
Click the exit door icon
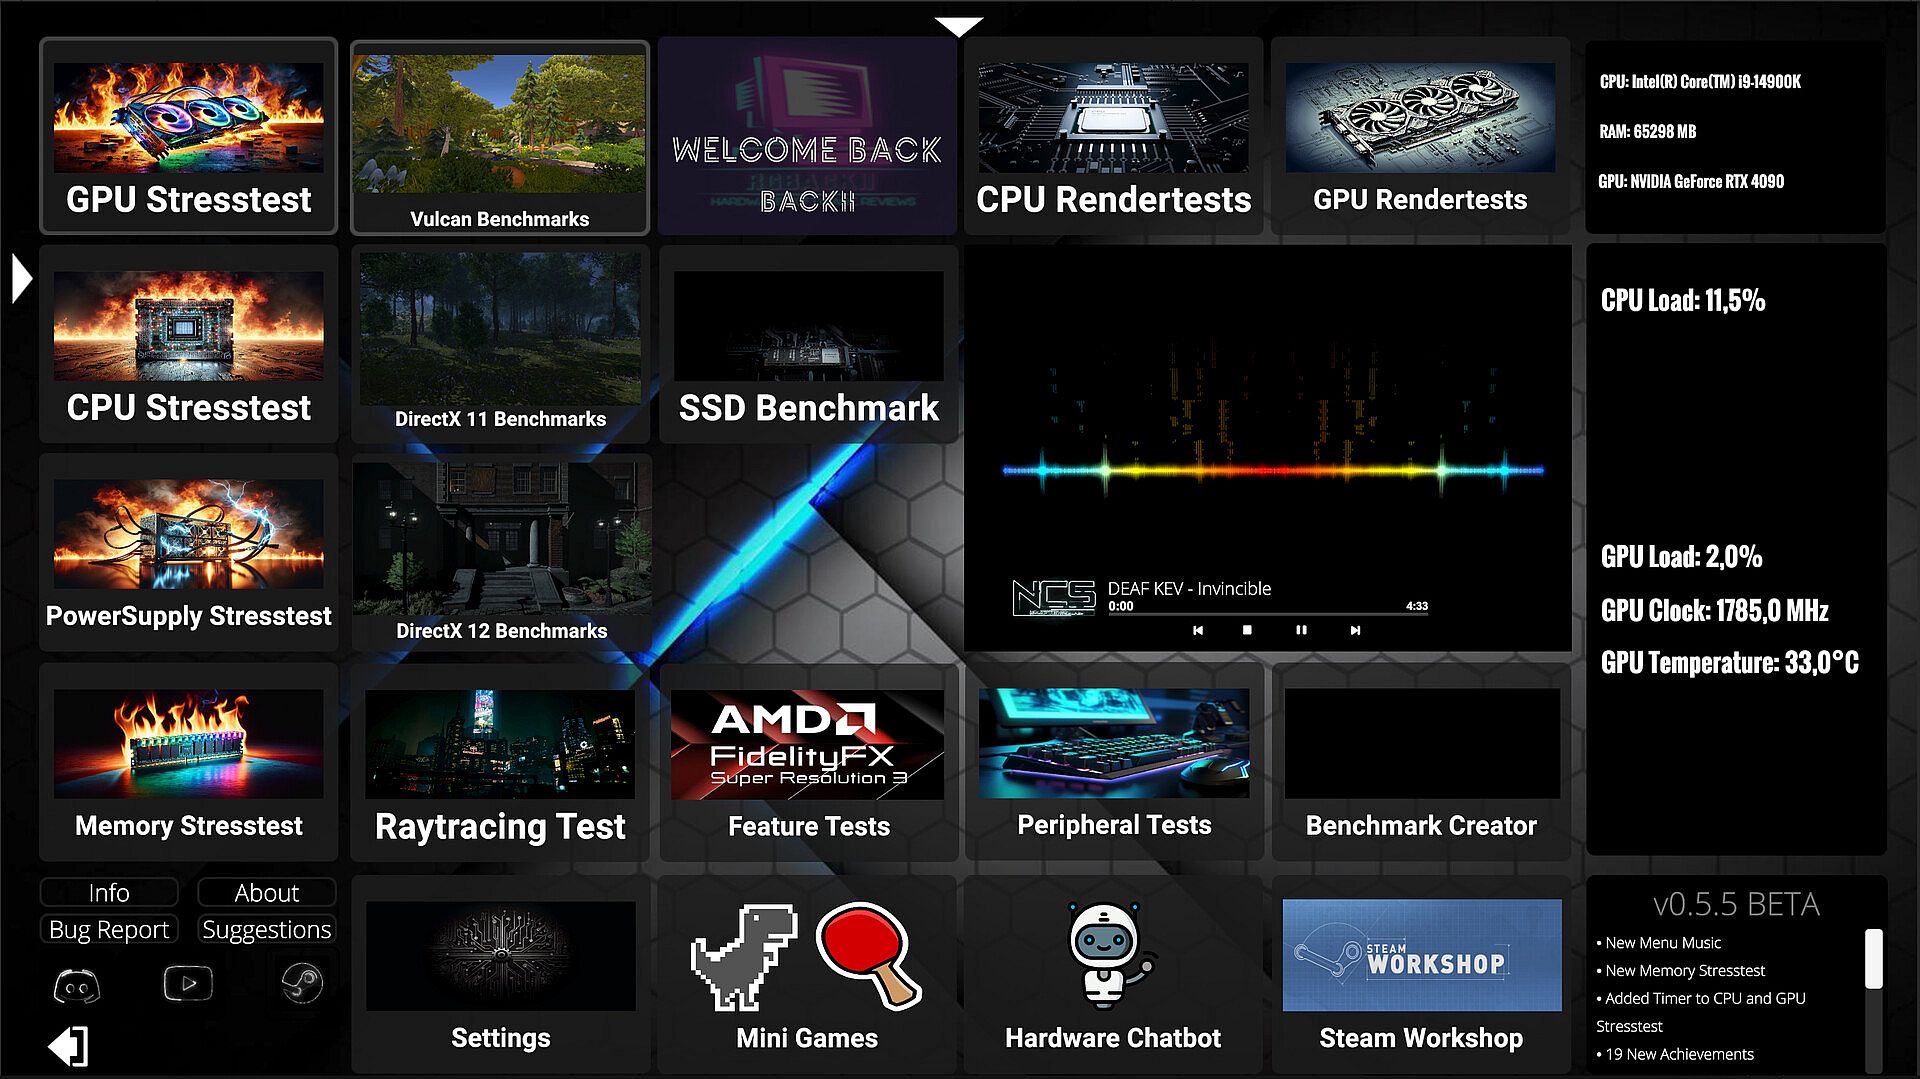(x=68, y=1046)
